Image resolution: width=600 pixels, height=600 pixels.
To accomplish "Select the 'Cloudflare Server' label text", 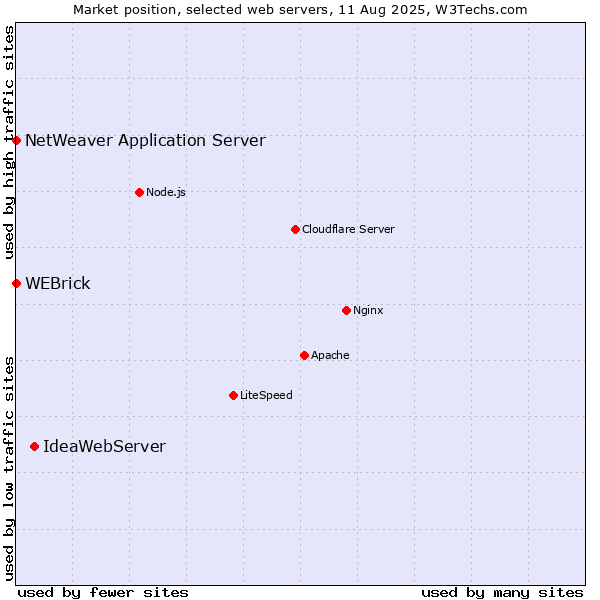I will click(x=348, y=229).
